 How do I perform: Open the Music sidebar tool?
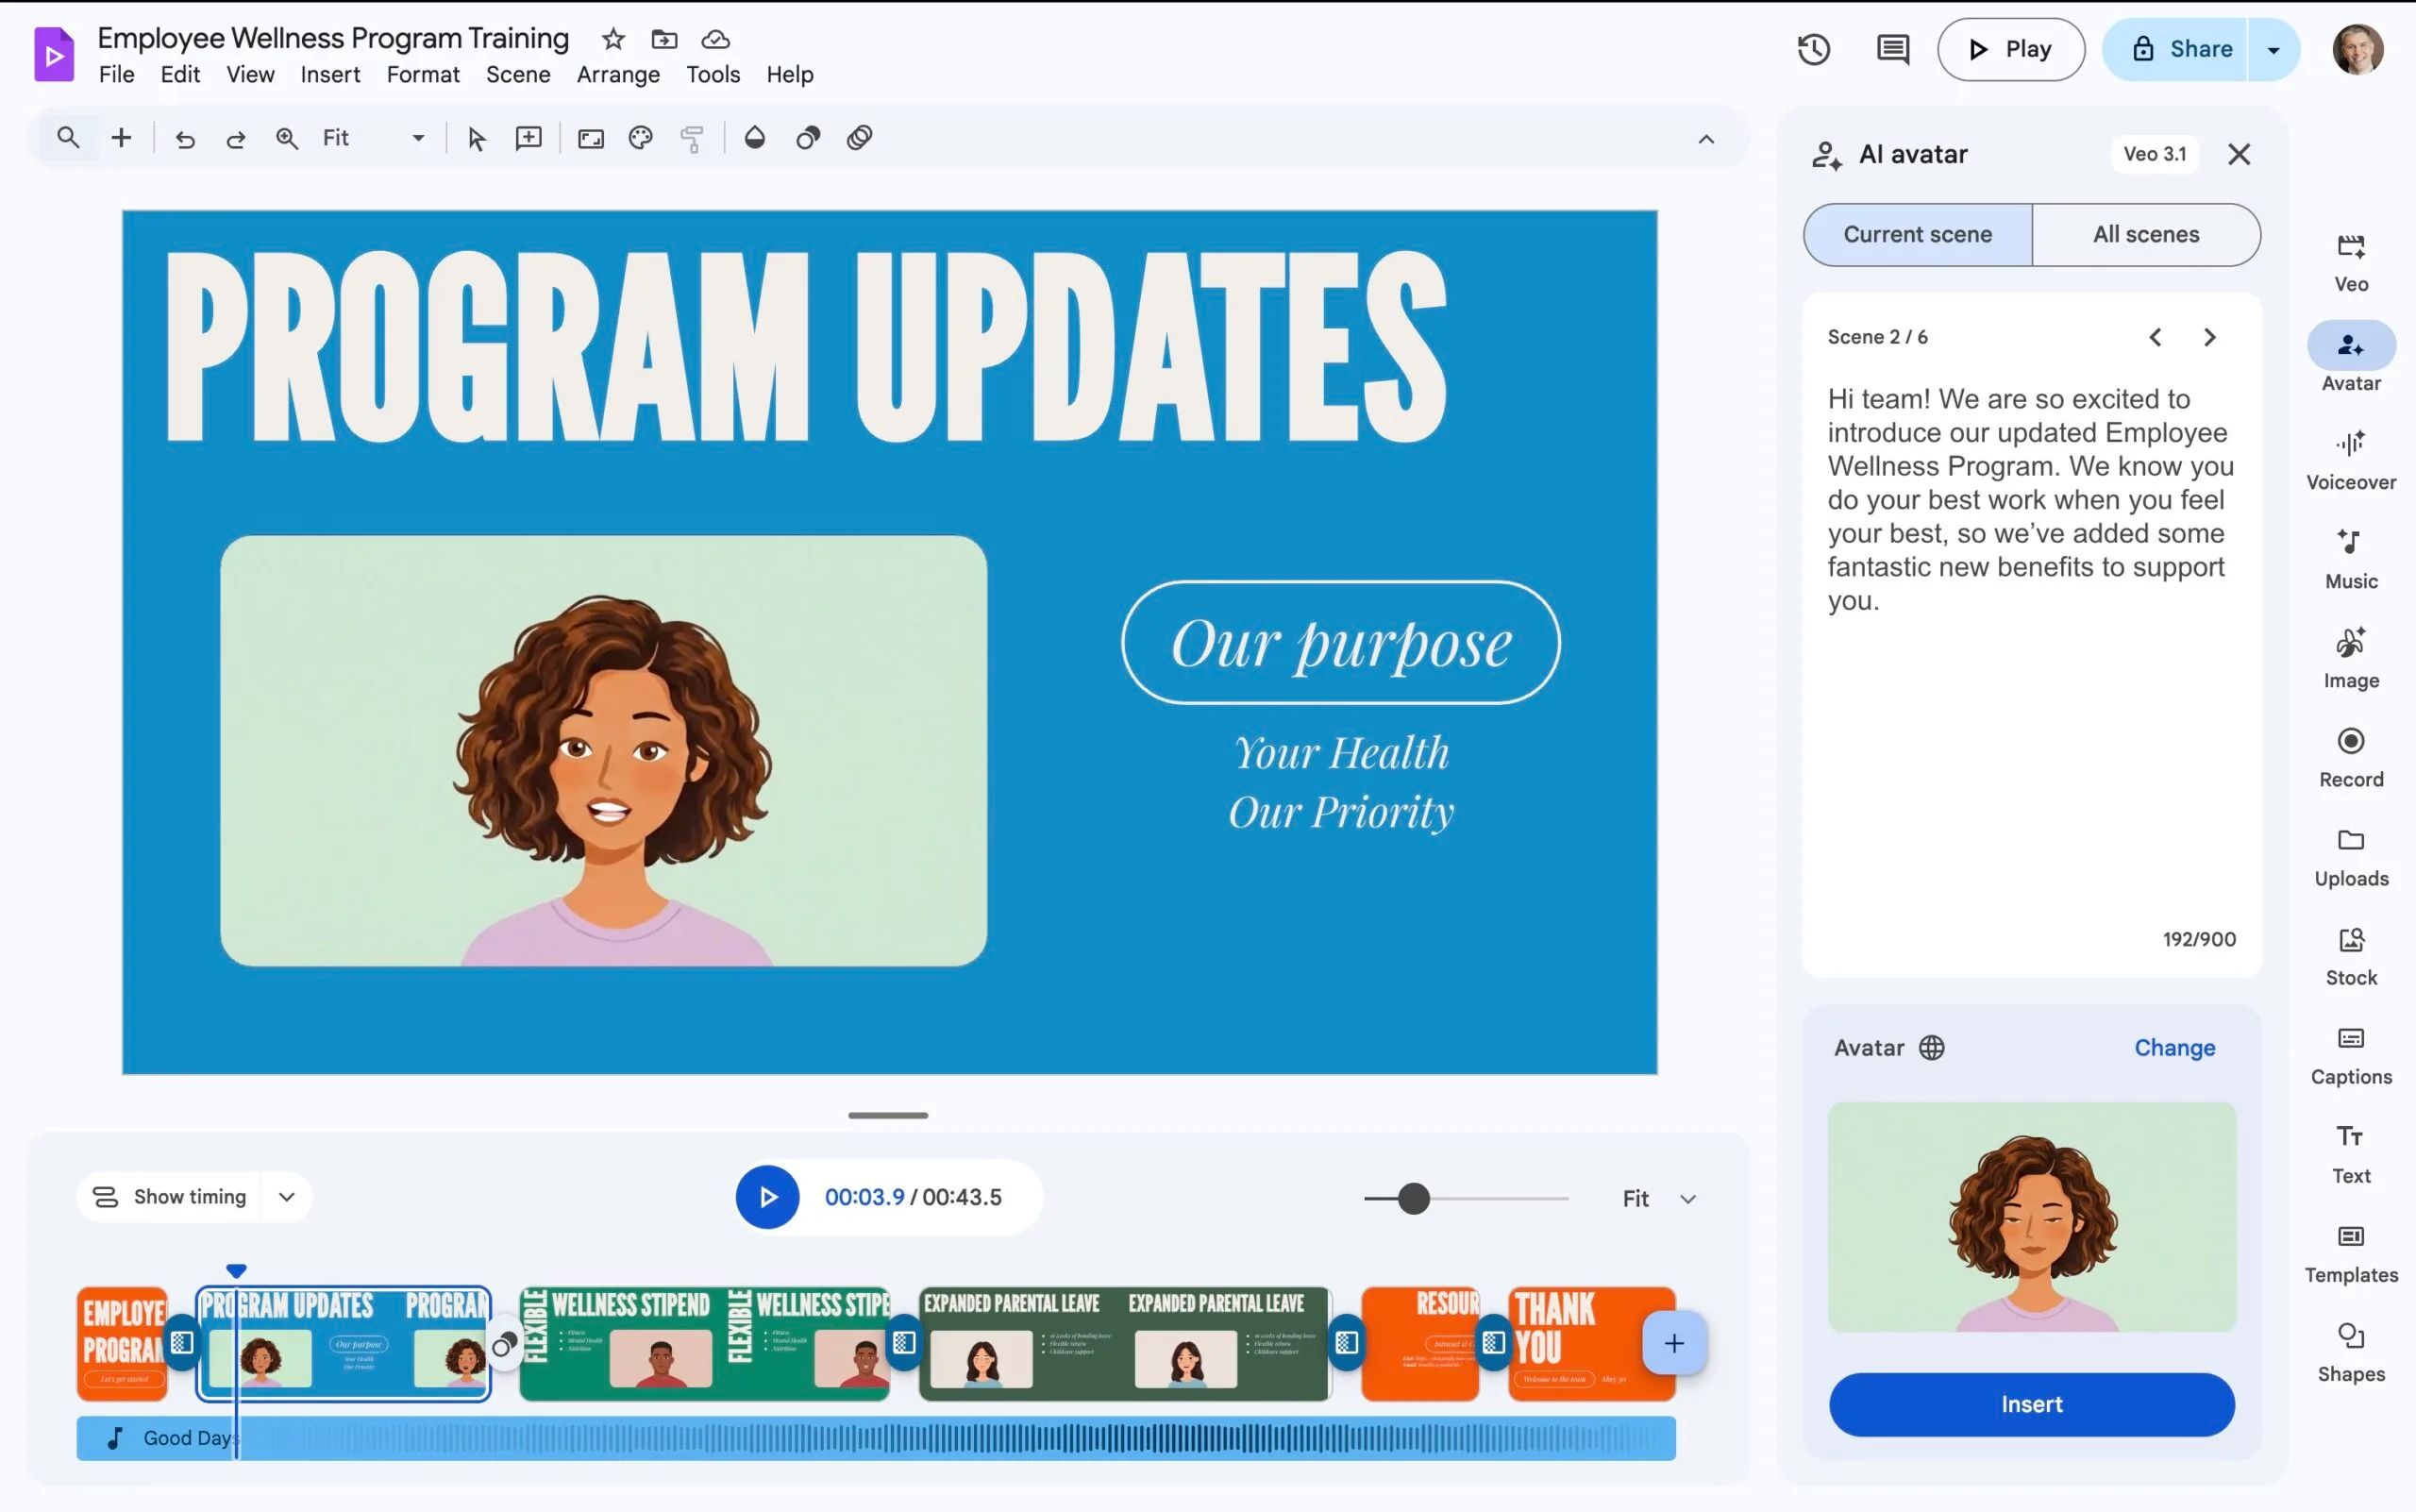pos(2350,557)
